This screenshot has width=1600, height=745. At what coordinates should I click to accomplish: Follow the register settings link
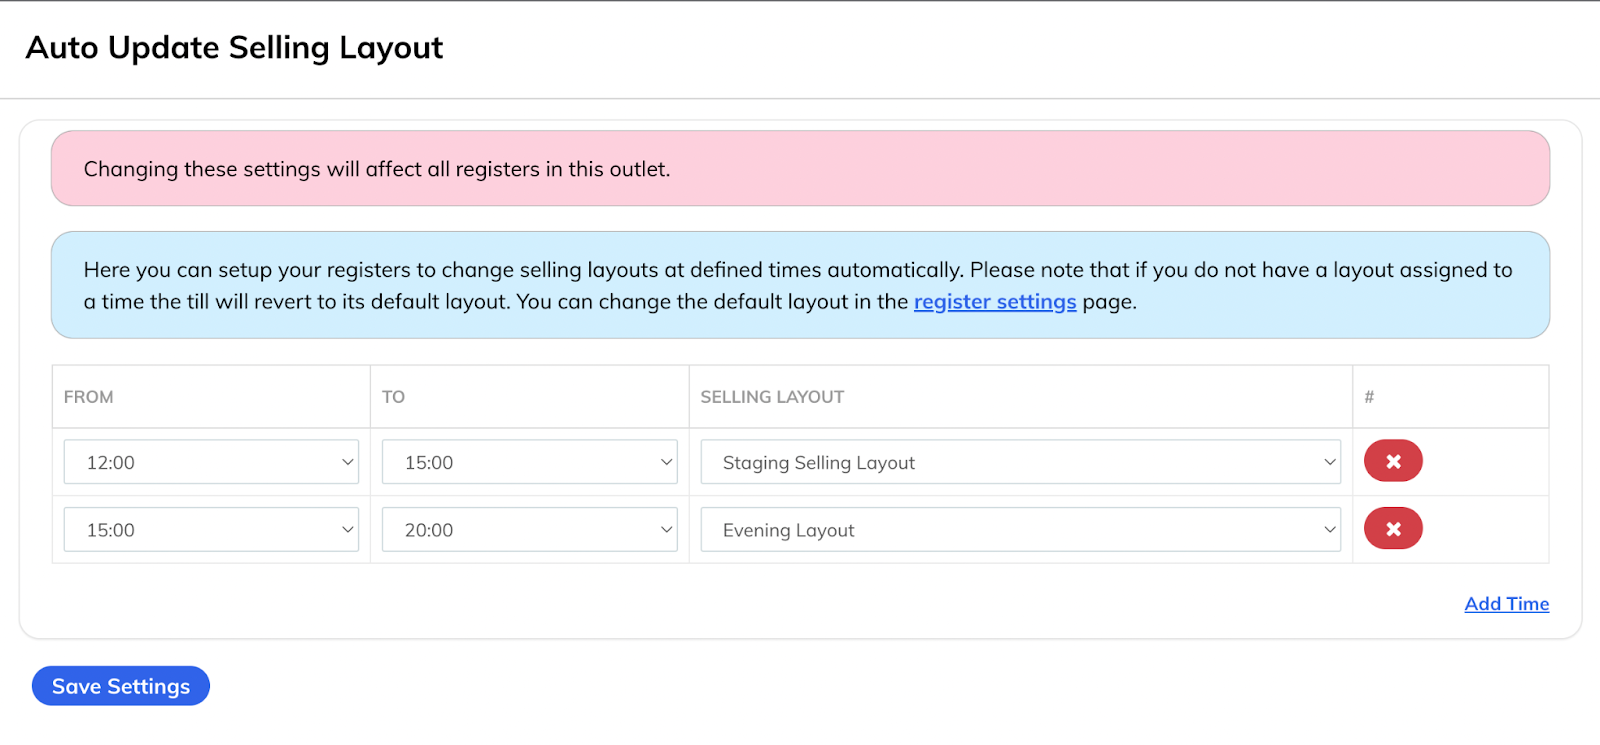[994, 302]
